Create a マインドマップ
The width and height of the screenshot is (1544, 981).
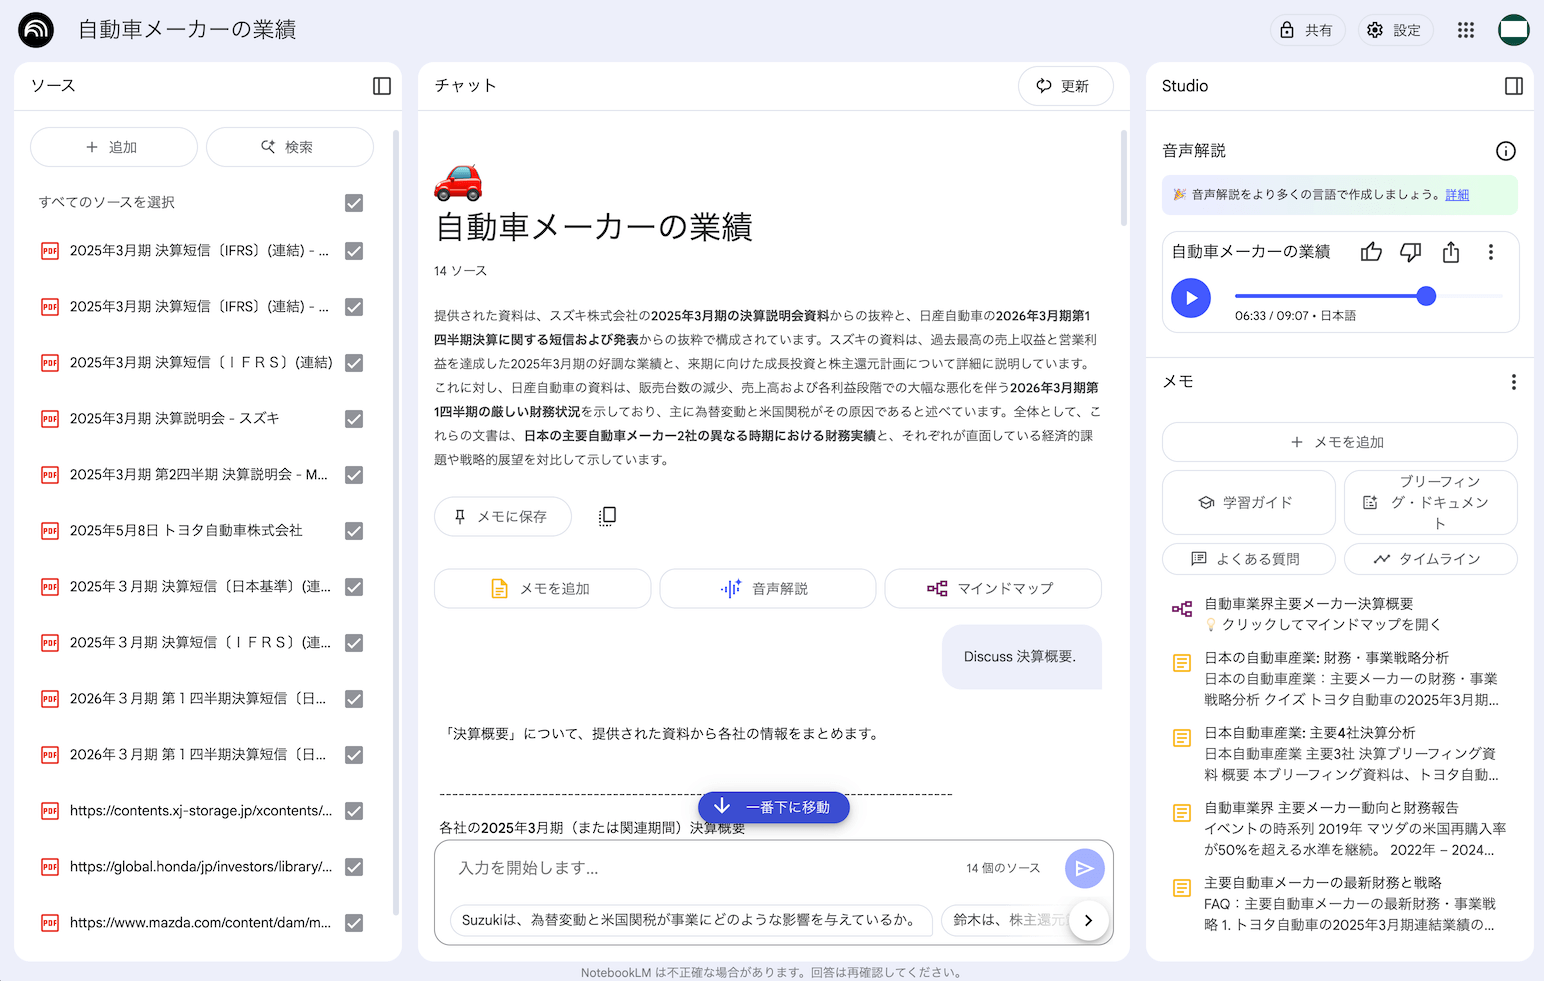tap(993, 589)
